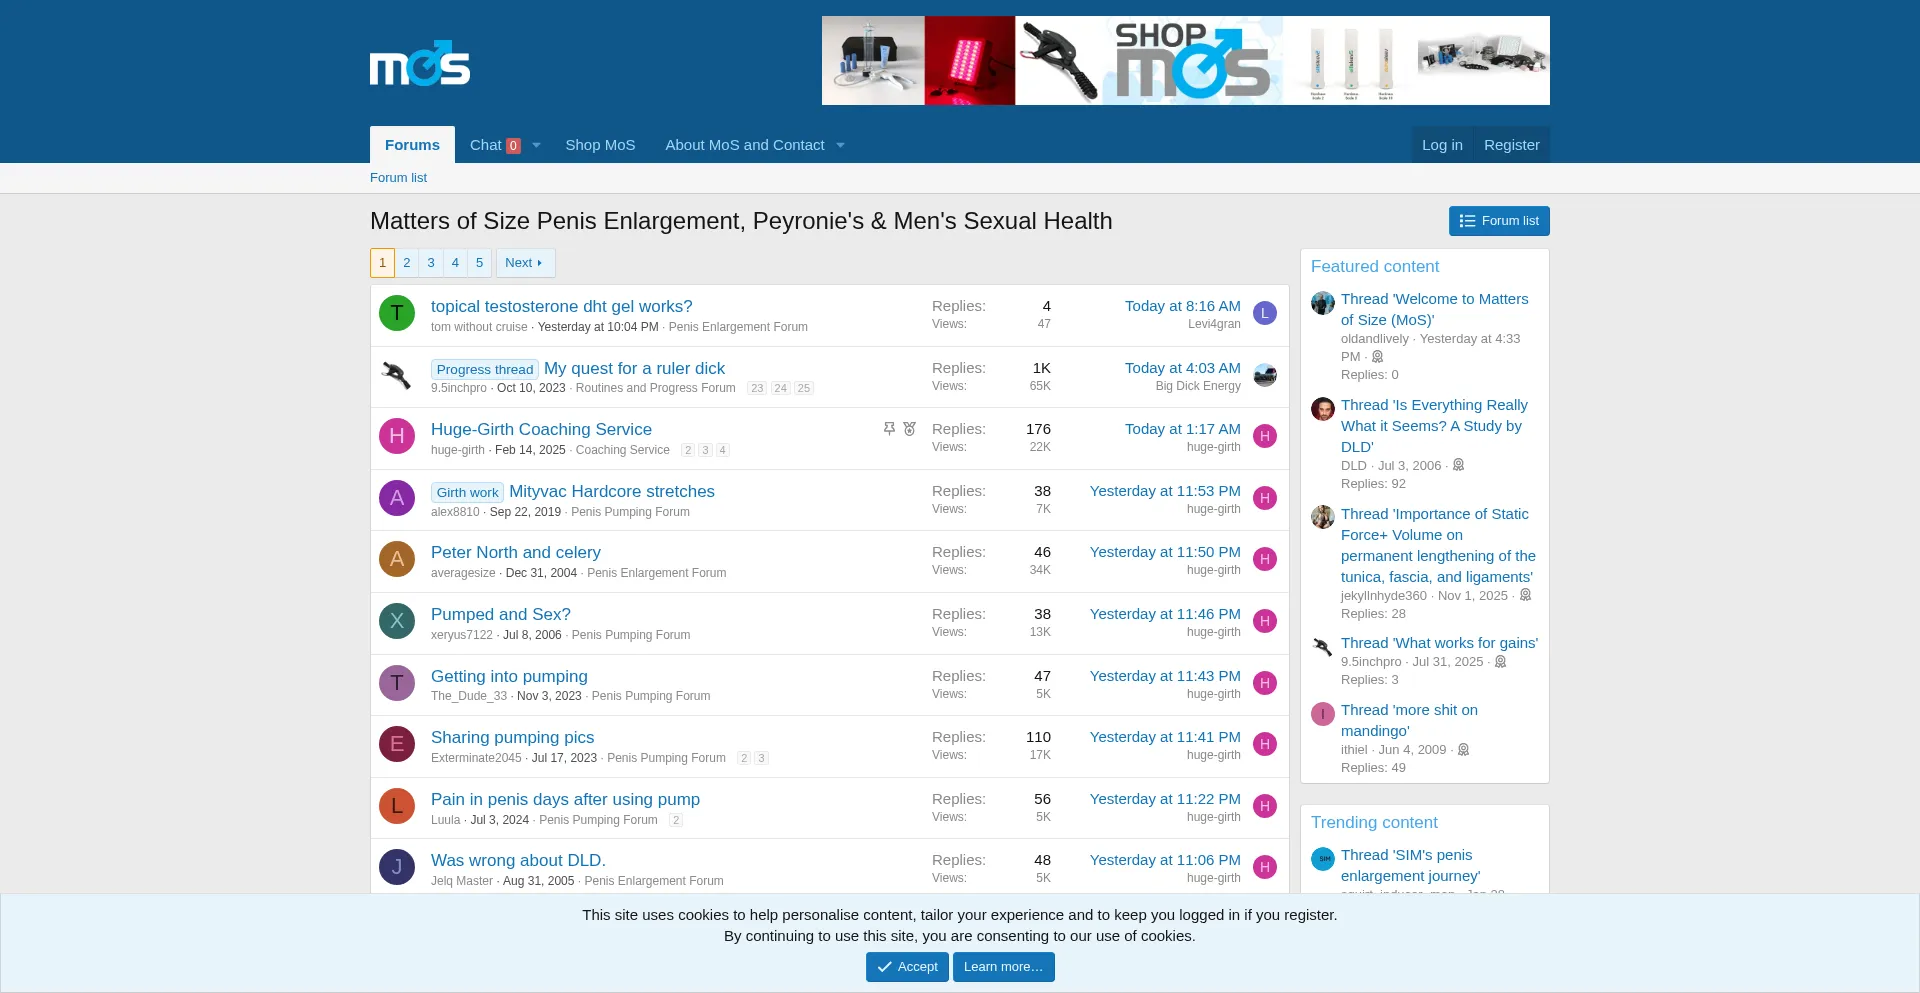Click the MoS logo in header
This screenshot has width=1920, height=993.
419,64
